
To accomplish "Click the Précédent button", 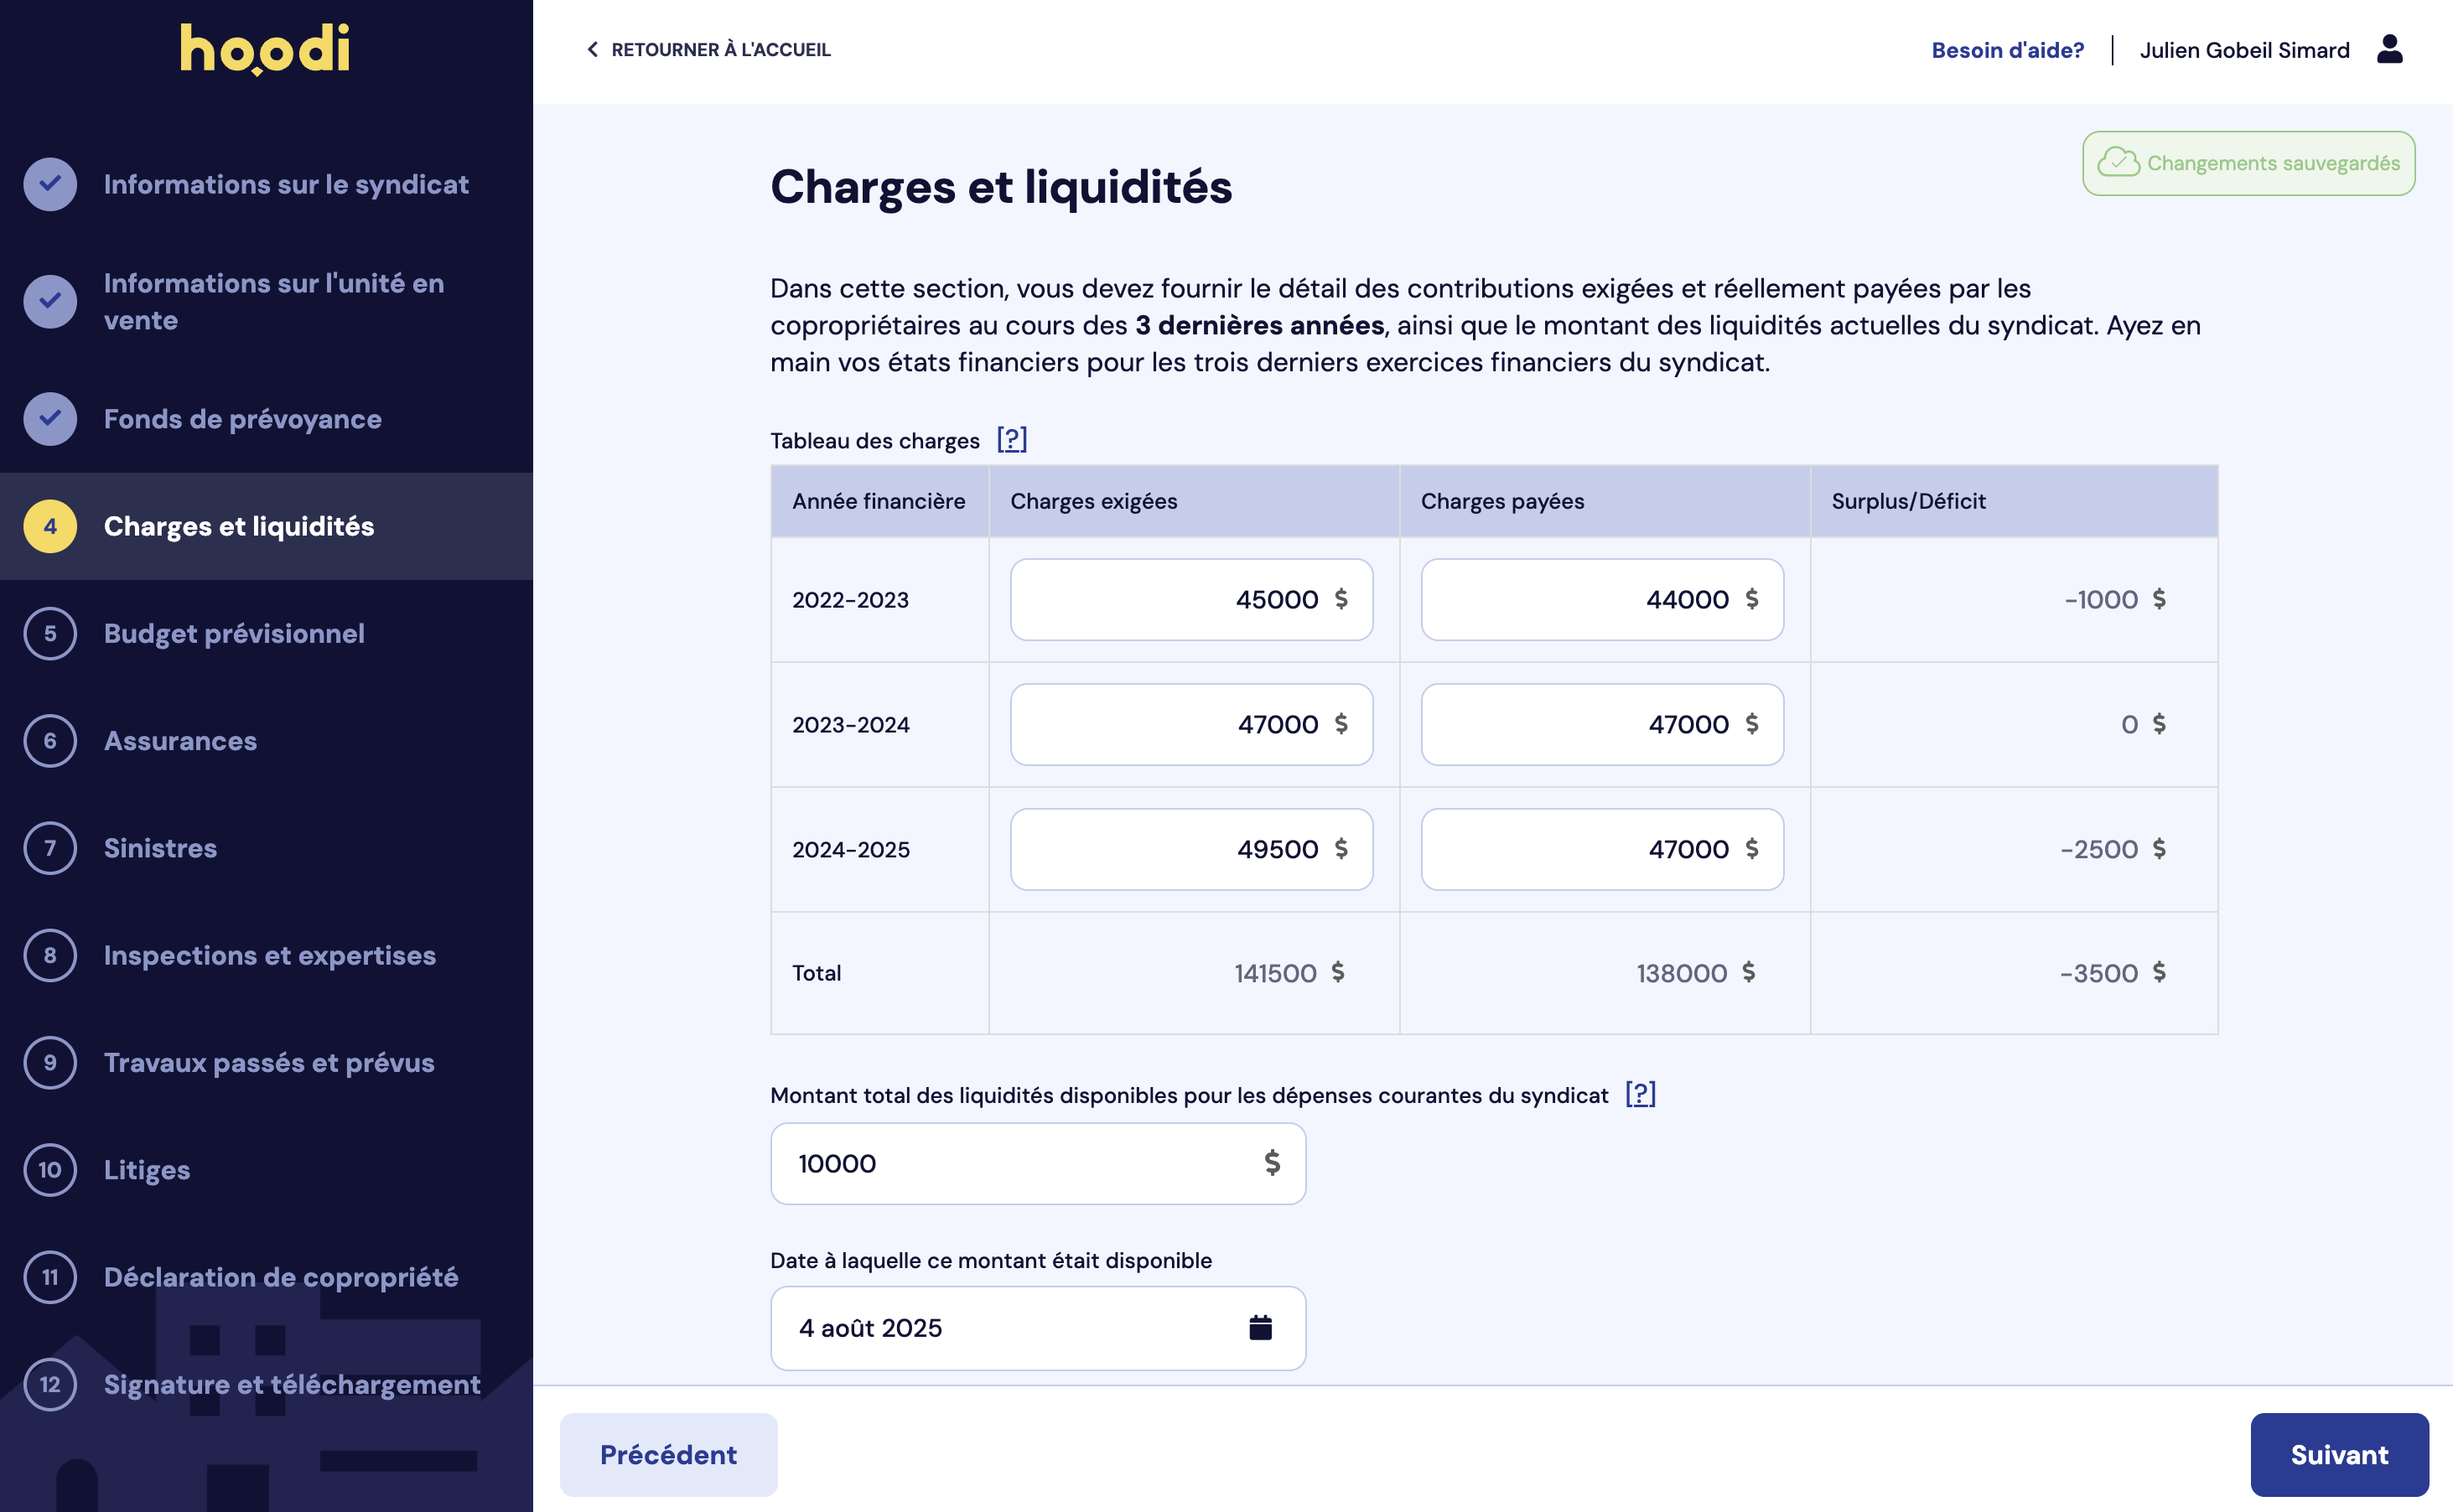I will [667, 1454].
